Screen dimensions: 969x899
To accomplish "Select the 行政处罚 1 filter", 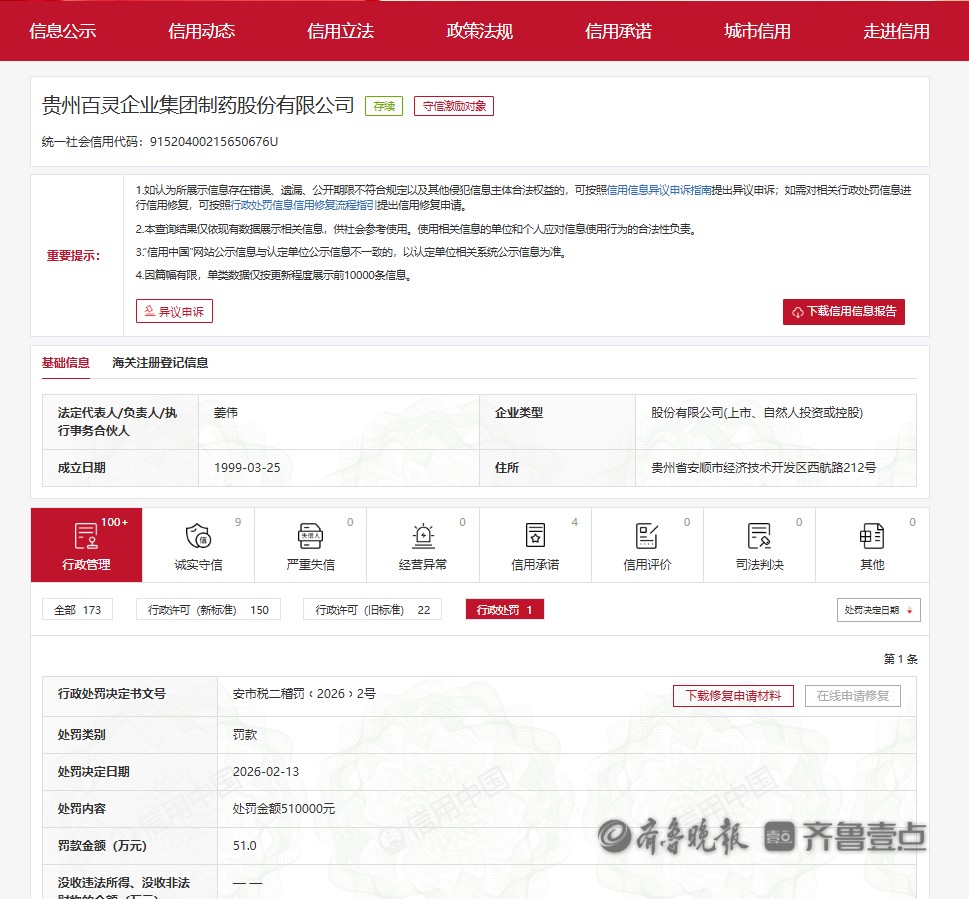I will coord(504,610).
